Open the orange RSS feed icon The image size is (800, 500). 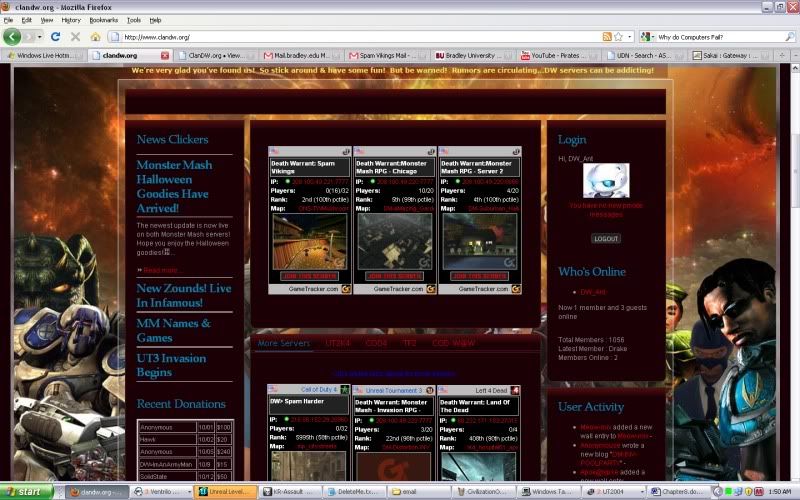607,37
